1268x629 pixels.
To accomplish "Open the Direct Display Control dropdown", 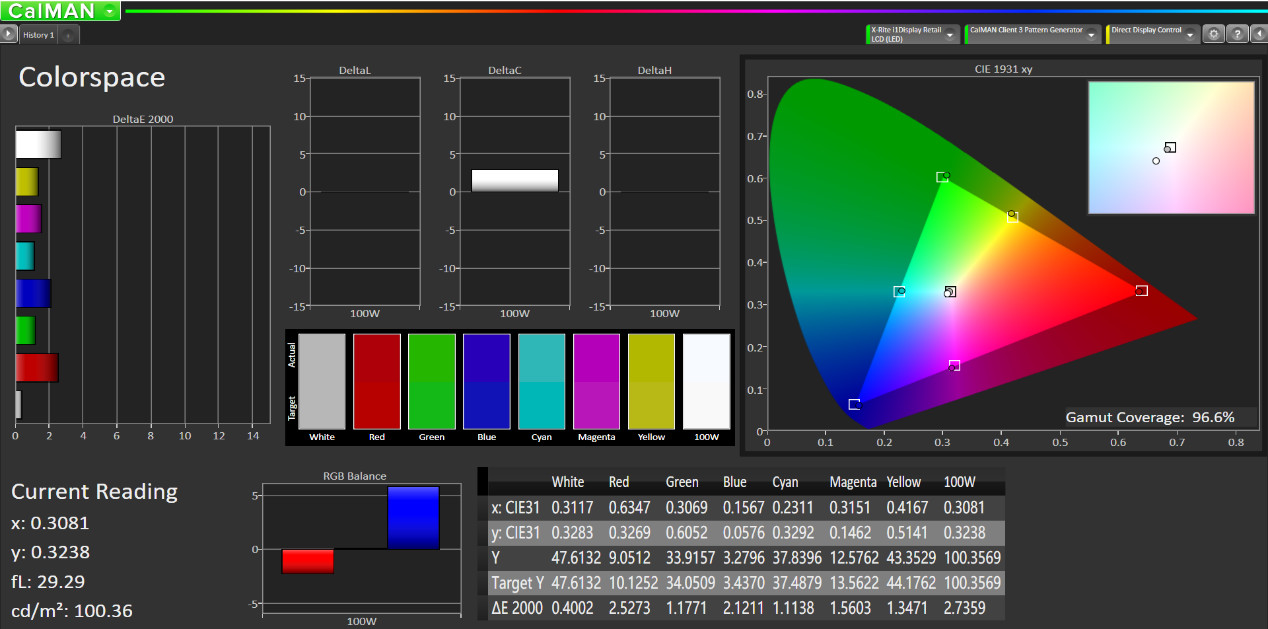I will click(1190, 34).
